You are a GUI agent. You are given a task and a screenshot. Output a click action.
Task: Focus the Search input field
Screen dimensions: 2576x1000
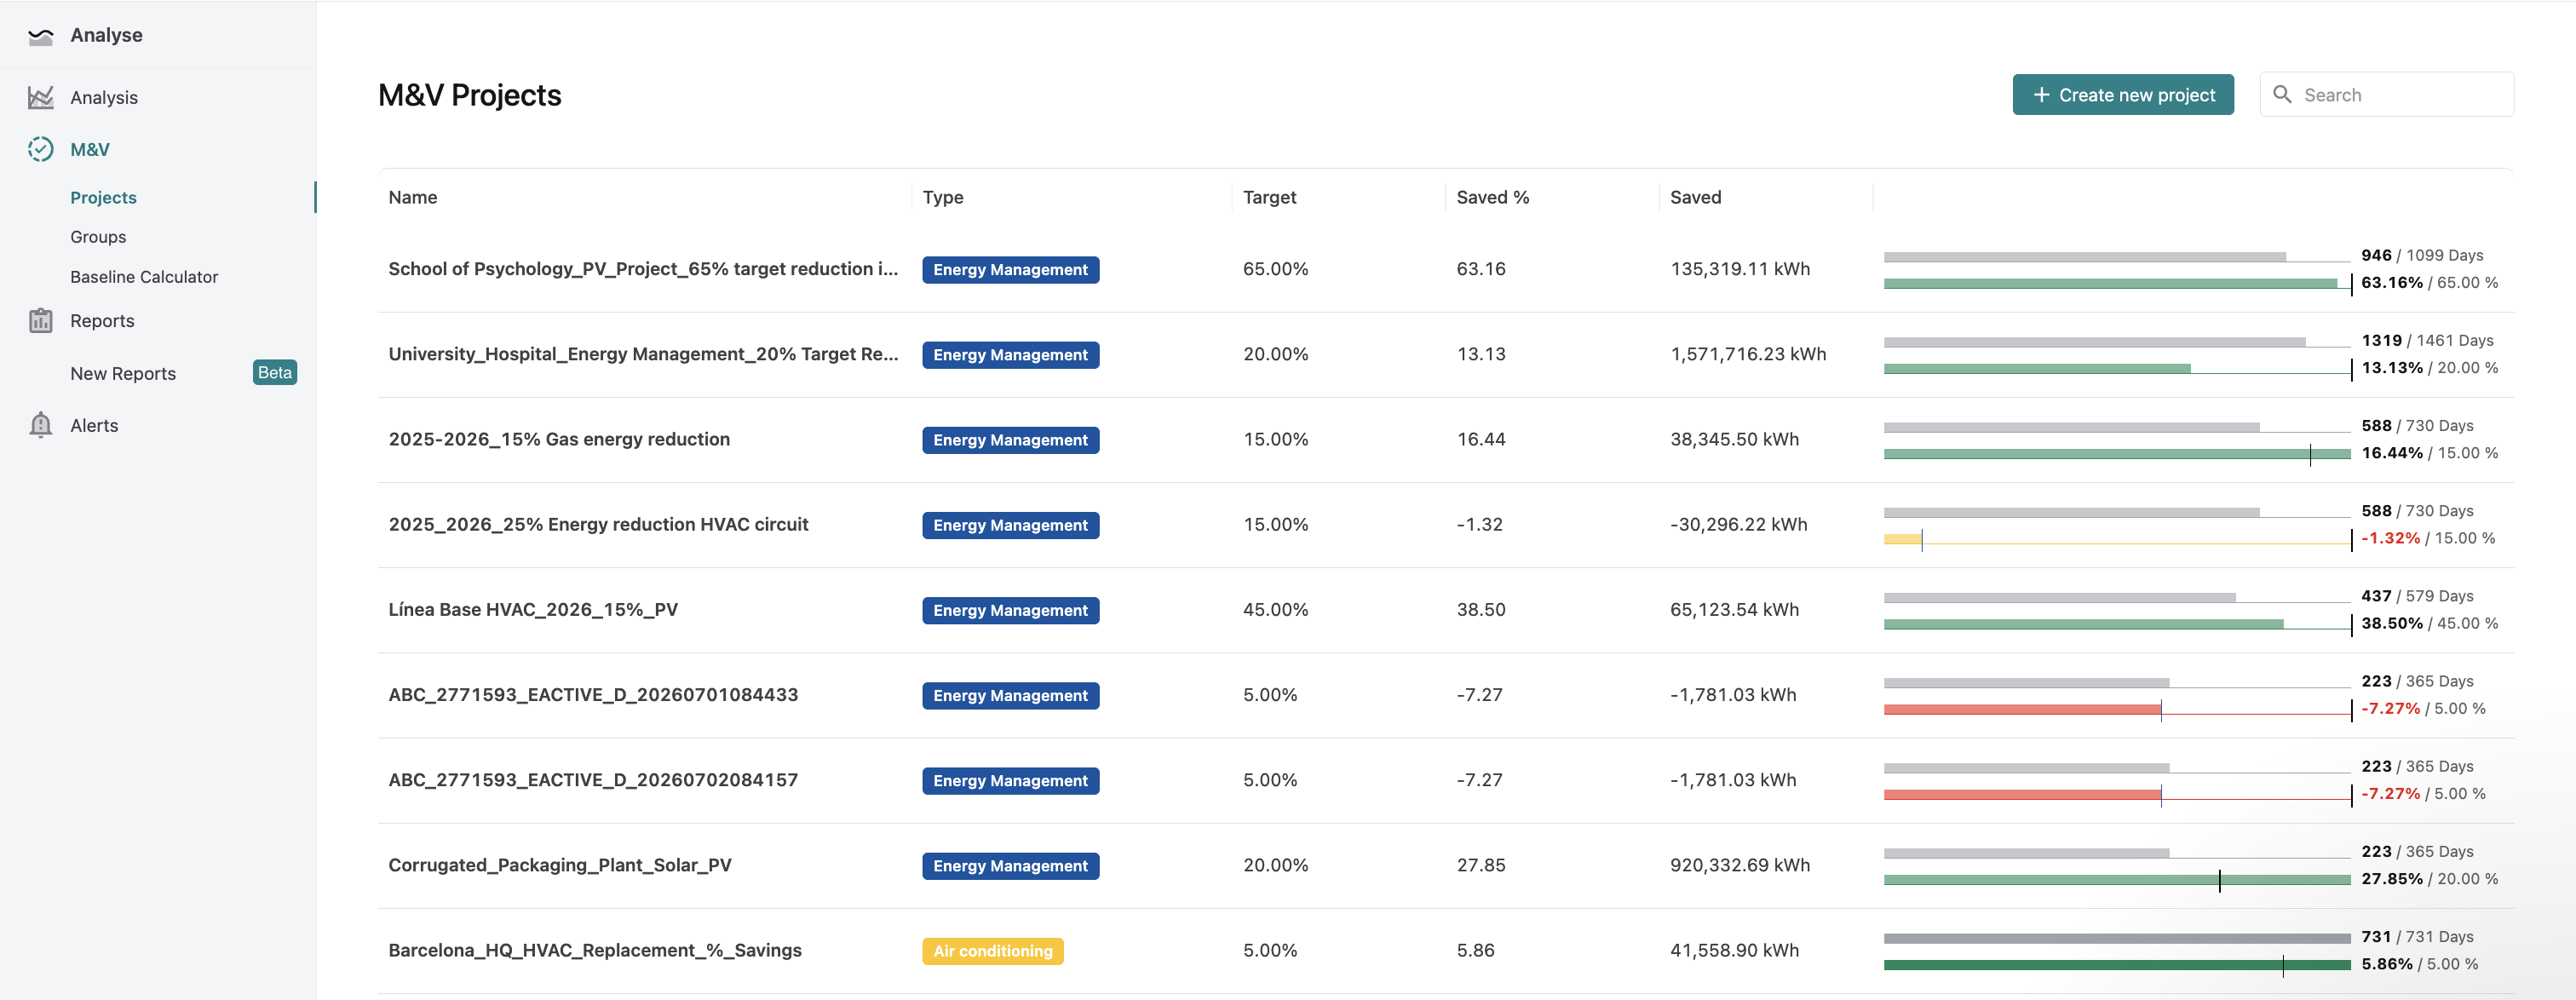[2387, 94]
